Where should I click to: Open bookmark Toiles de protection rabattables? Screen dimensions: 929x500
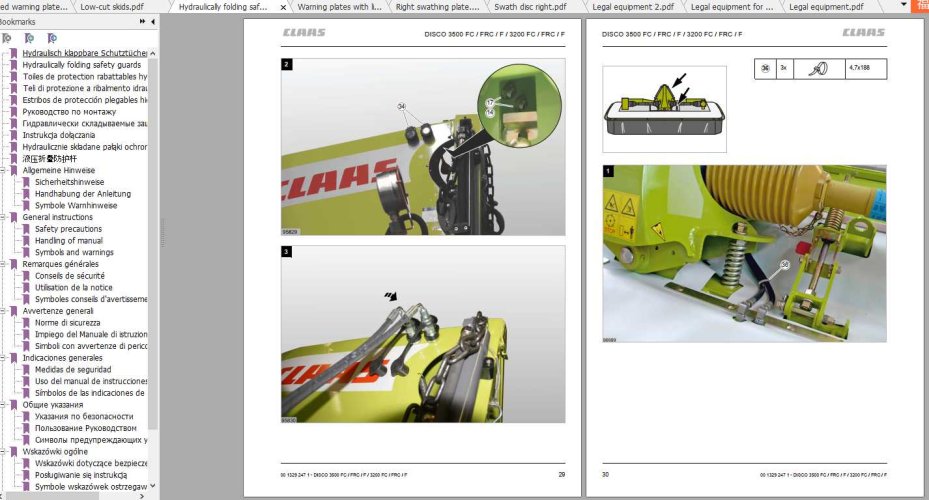coord(85,76)
